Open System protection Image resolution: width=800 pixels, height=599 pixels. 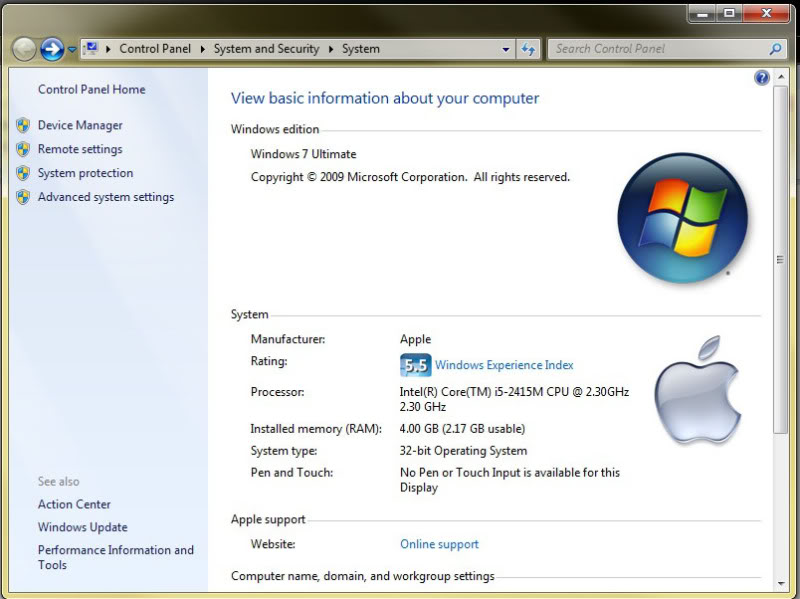point(85,173)
